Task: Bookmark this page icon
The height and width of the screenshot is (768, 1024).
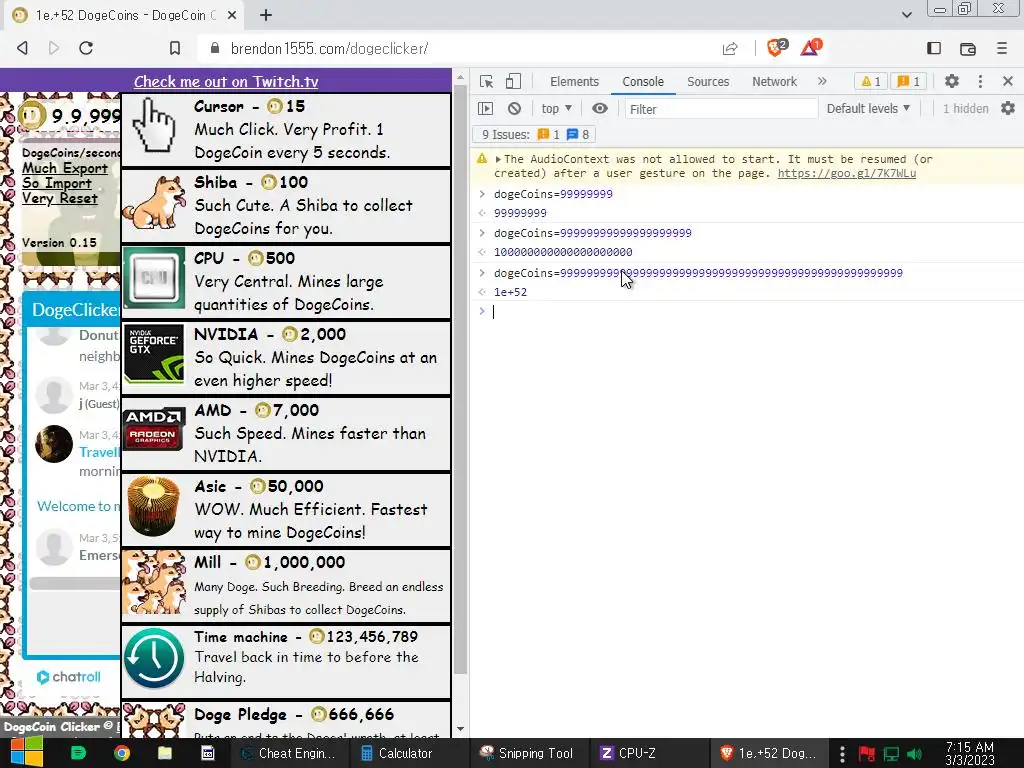Action: (x=174, y=48)
